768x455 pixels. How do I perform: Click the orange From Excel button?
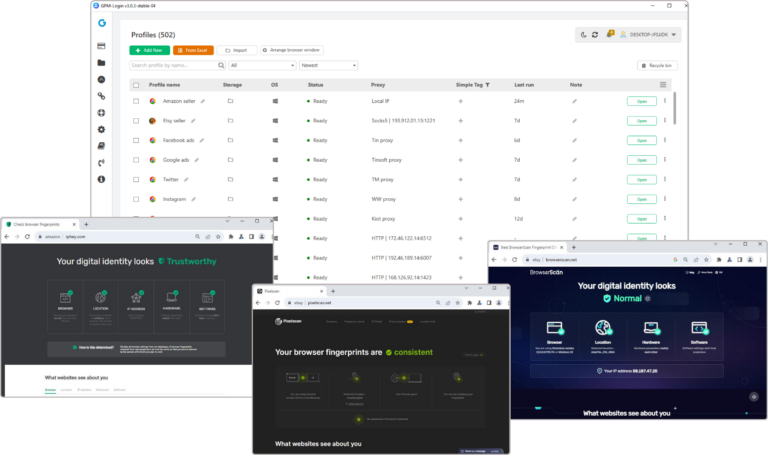[x=193, y=50]
